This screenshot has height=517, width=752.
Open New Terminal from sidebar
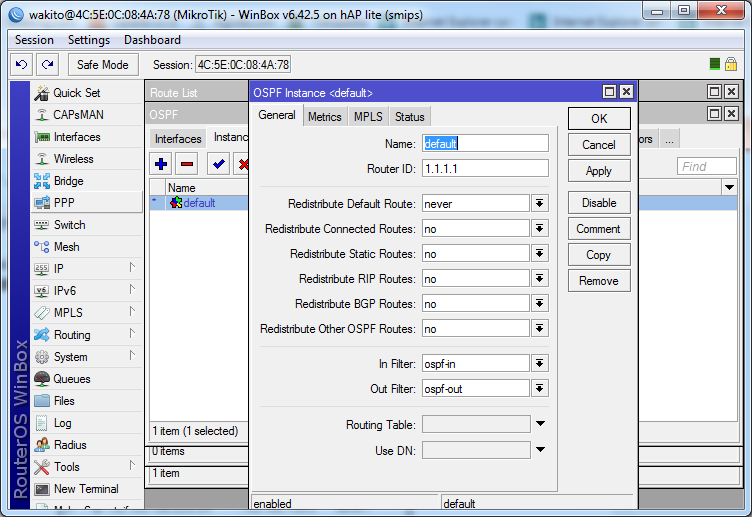click(x=87, y=489)
